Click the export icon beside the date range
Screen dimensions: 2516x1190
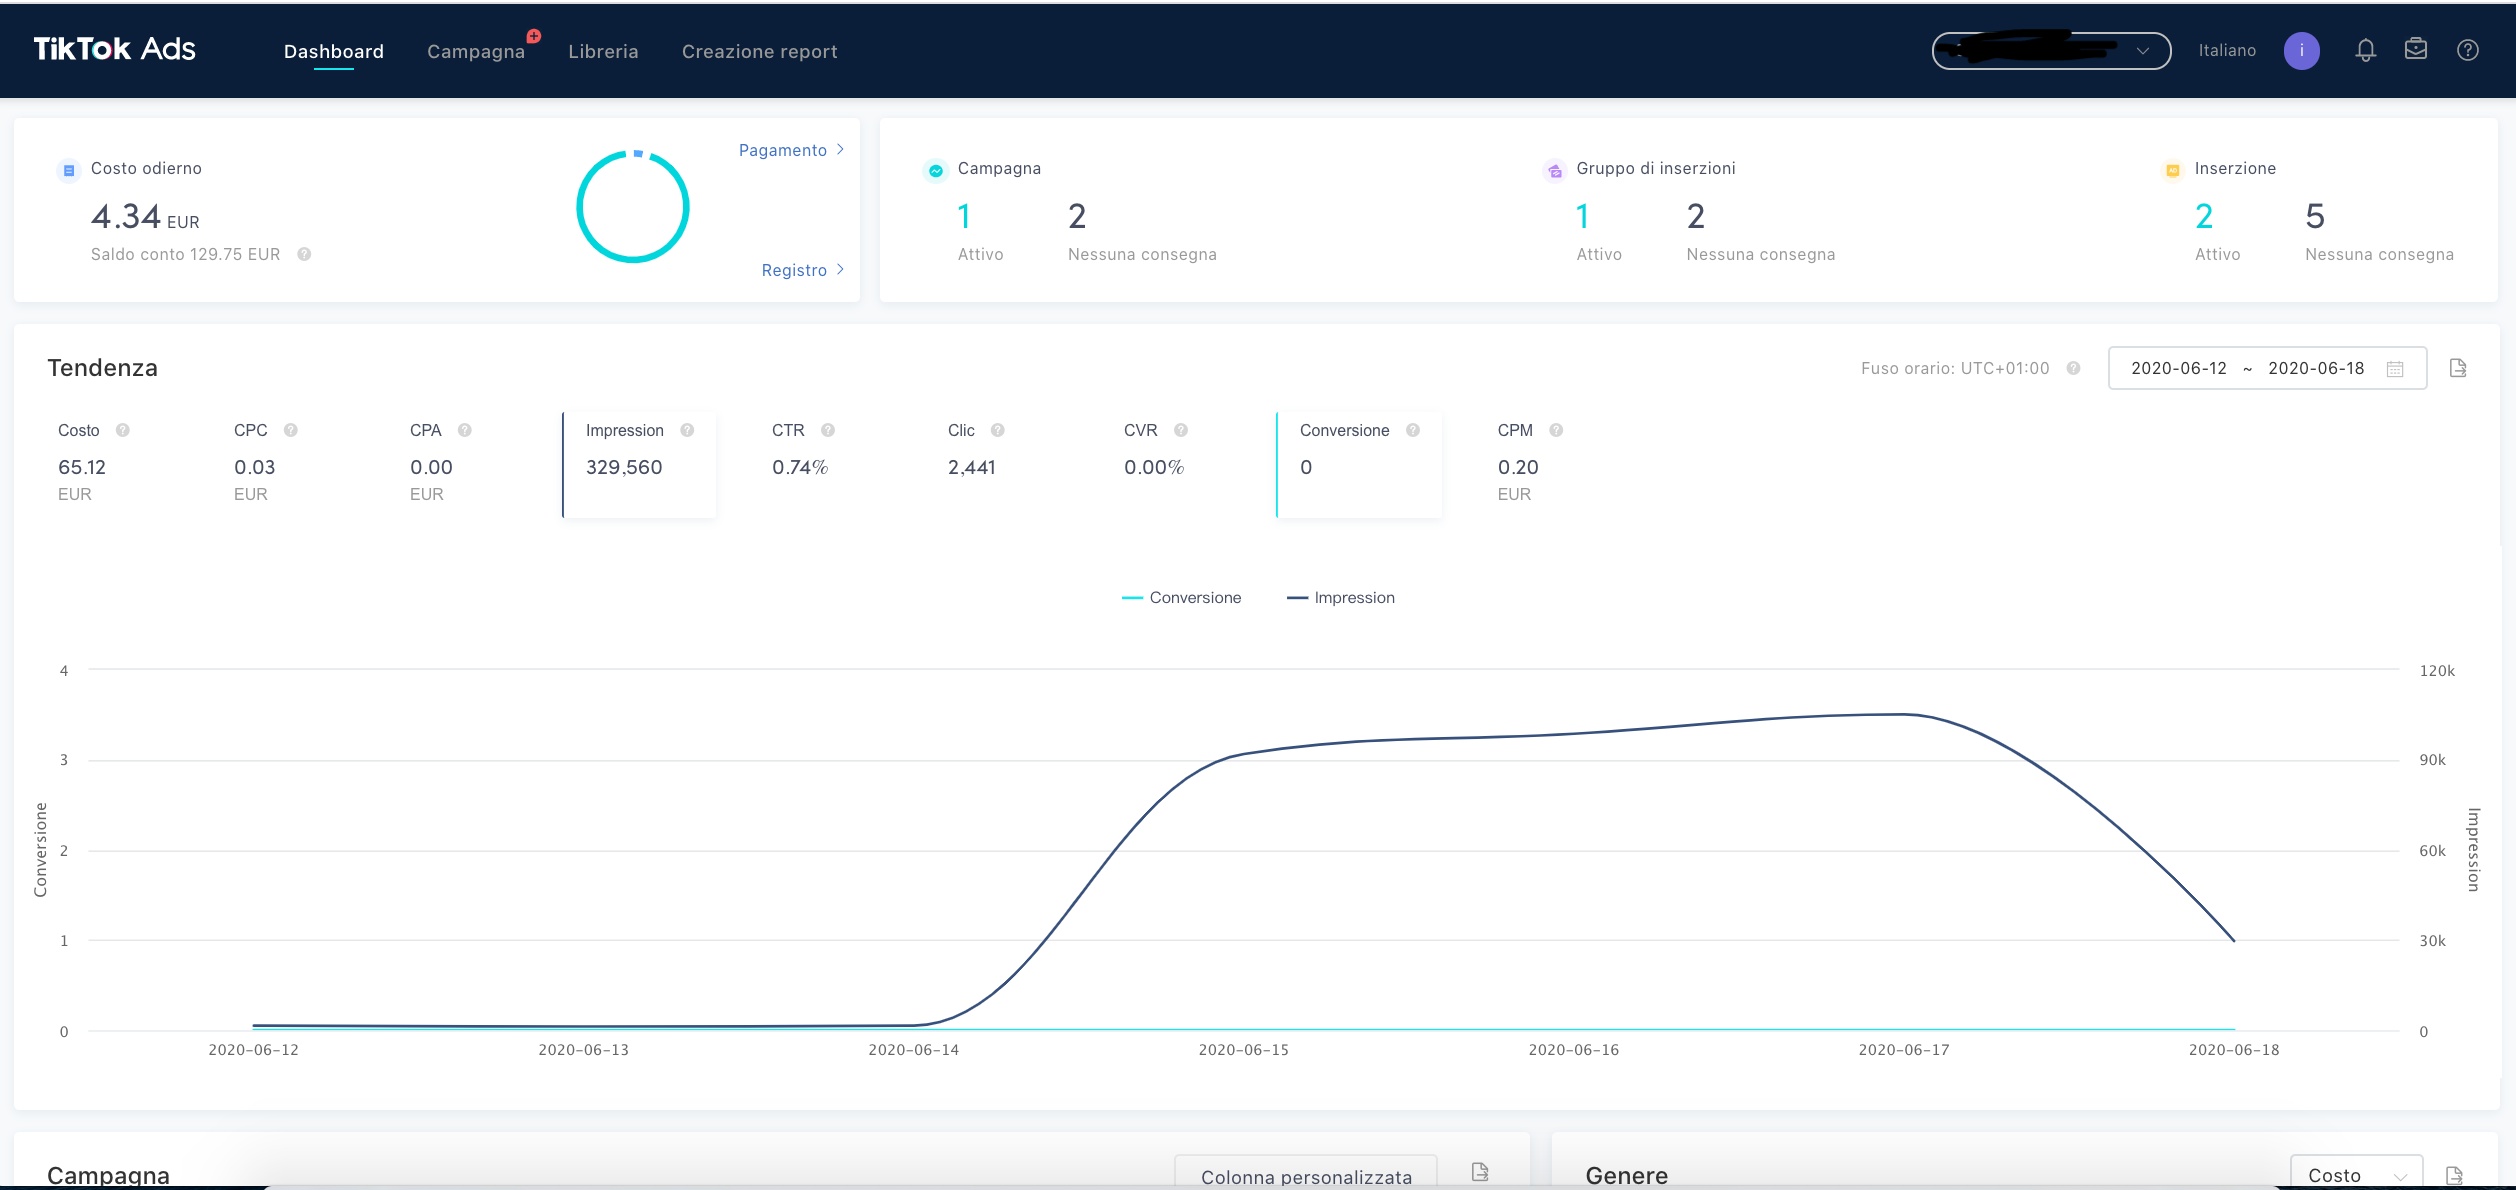pos(2459,368)
